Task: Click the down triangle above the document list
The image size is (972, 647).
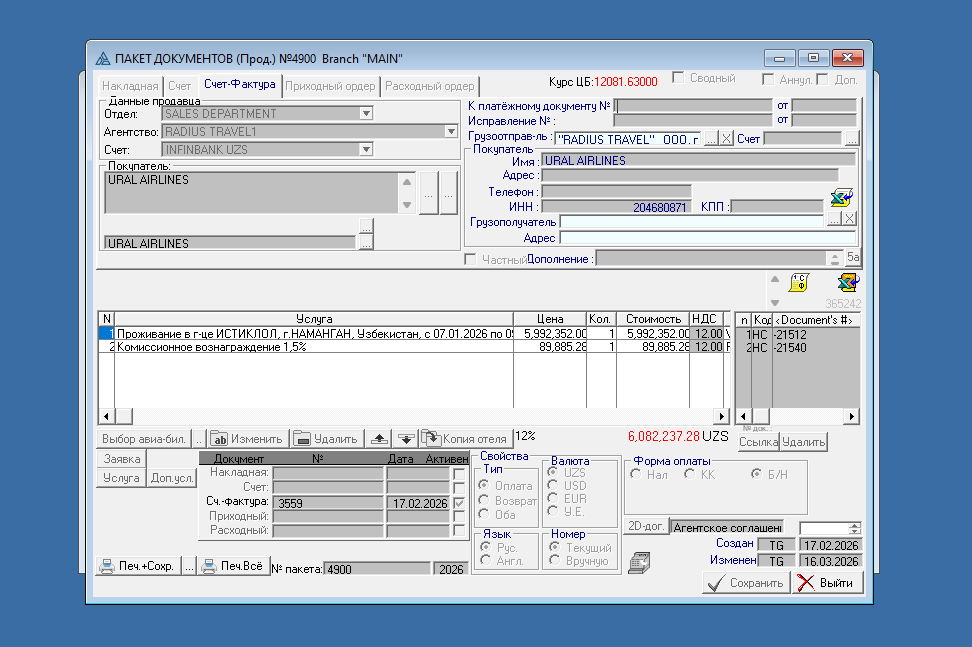Action: tap(775, 302)
